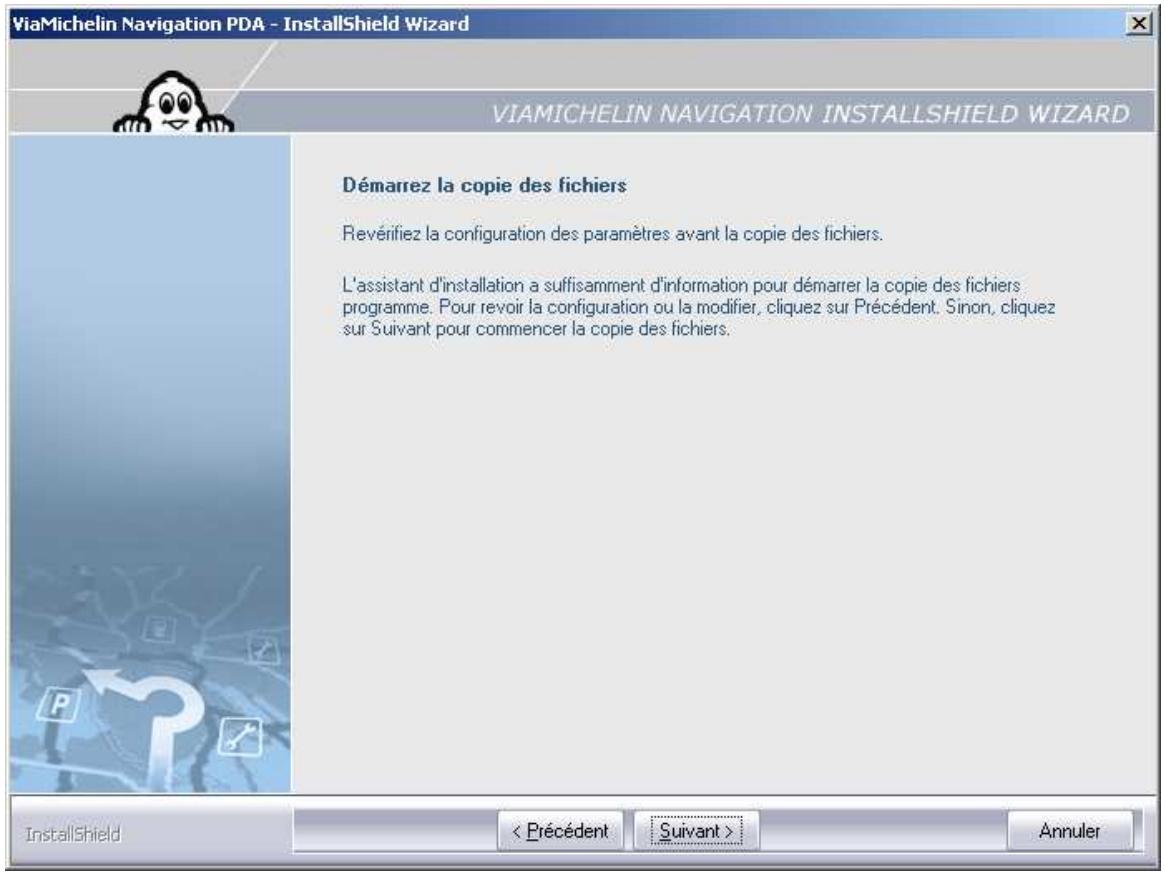1165x873 pixels.
Task: Click the text 'Revérifiez la configuration des paramètres'
Action: pos(506,234)
